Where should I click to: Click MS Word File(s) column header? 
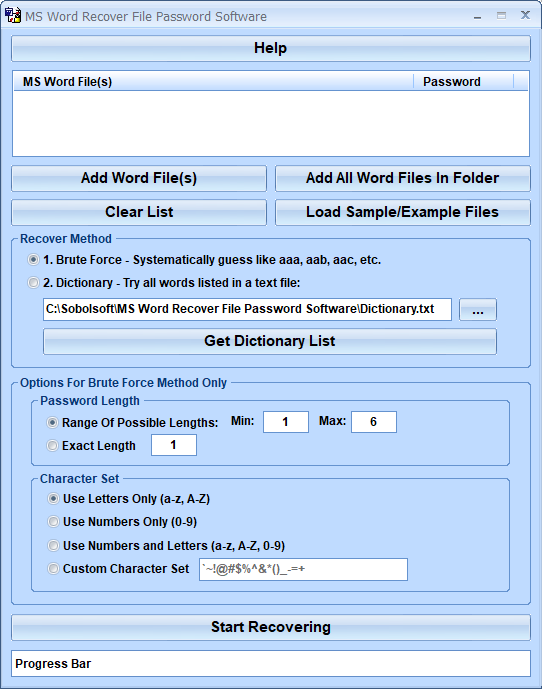[214, 82]
